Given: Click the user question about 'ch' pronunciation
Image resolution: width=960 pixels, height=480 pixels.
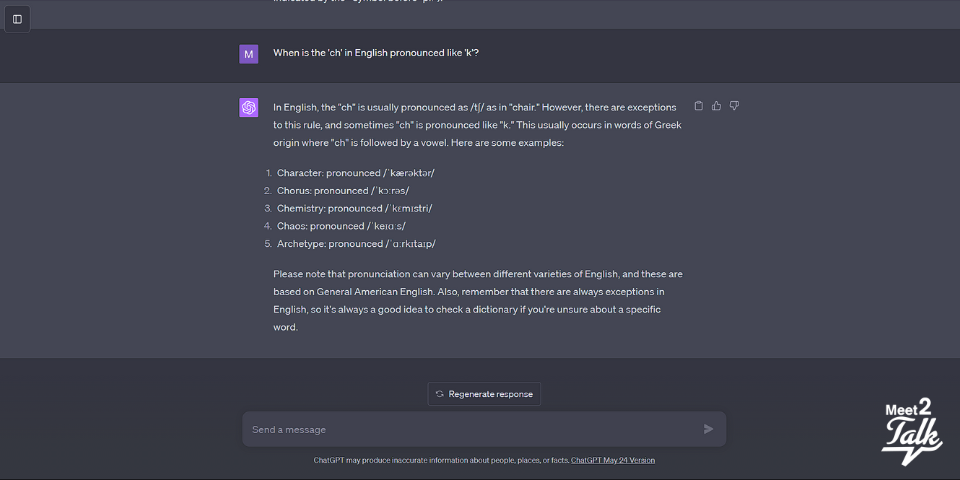Looking at the screenshot, I should click(x=375, y=53).
